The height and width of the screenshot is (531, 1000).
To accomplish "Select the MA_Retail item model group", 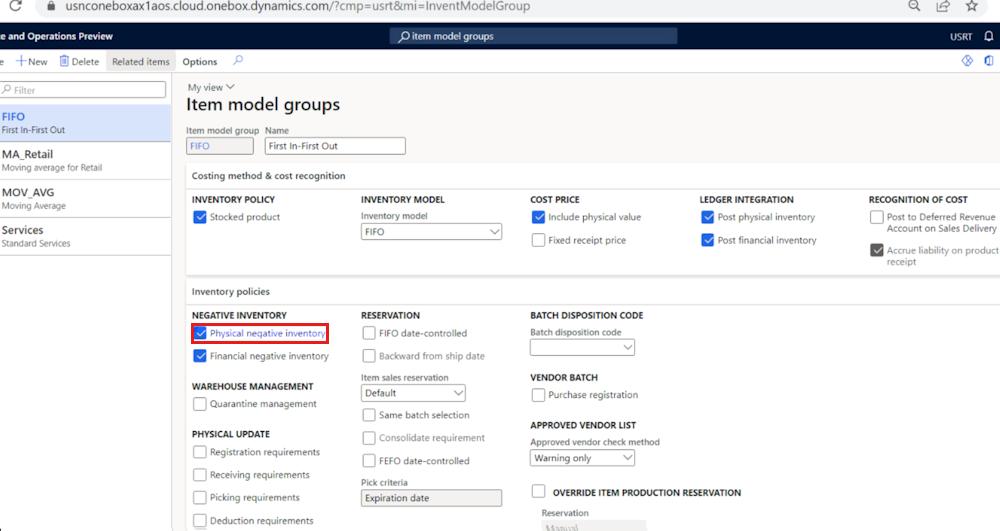I will [85, 161].
